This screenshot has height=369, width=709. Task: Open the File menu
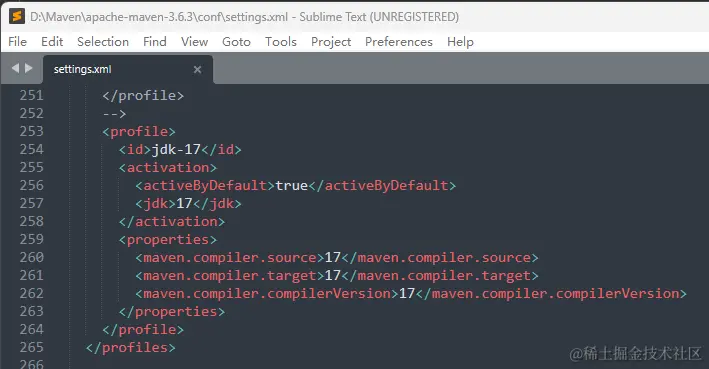[x=18, y=42]
